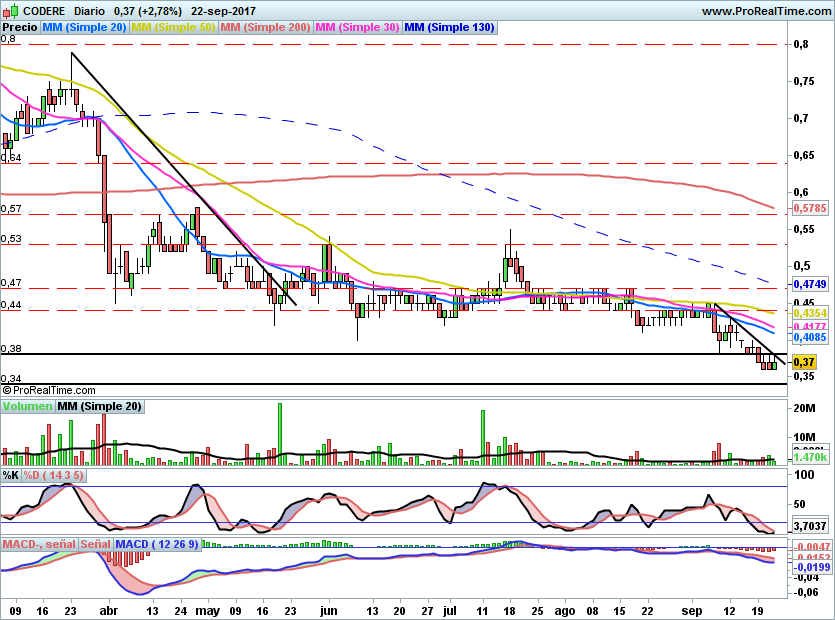Viewport: 835px width, 620px height.
Task: Click the candlestick chart icon beside CODERE
Action: coord(12,11)
